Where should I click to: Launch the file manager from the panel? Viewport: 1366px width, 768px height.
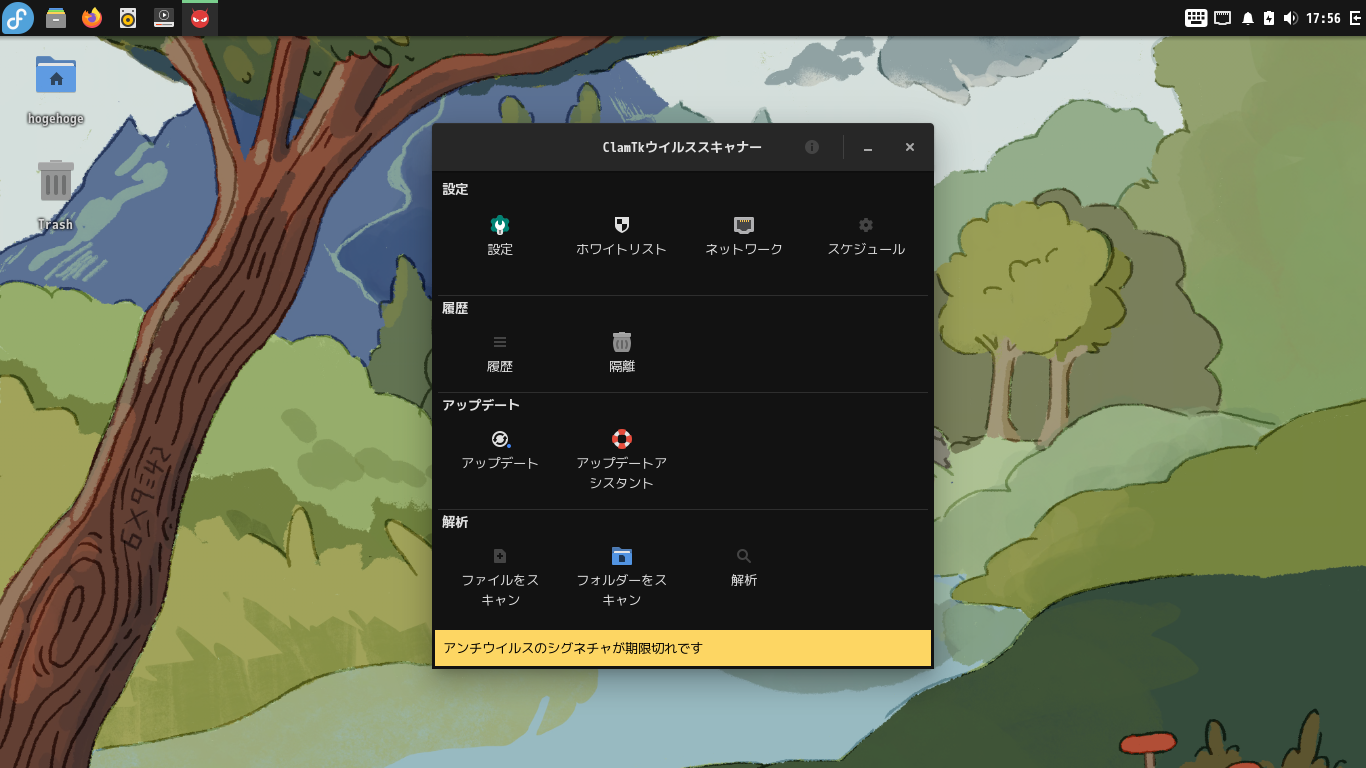(56, 18)
